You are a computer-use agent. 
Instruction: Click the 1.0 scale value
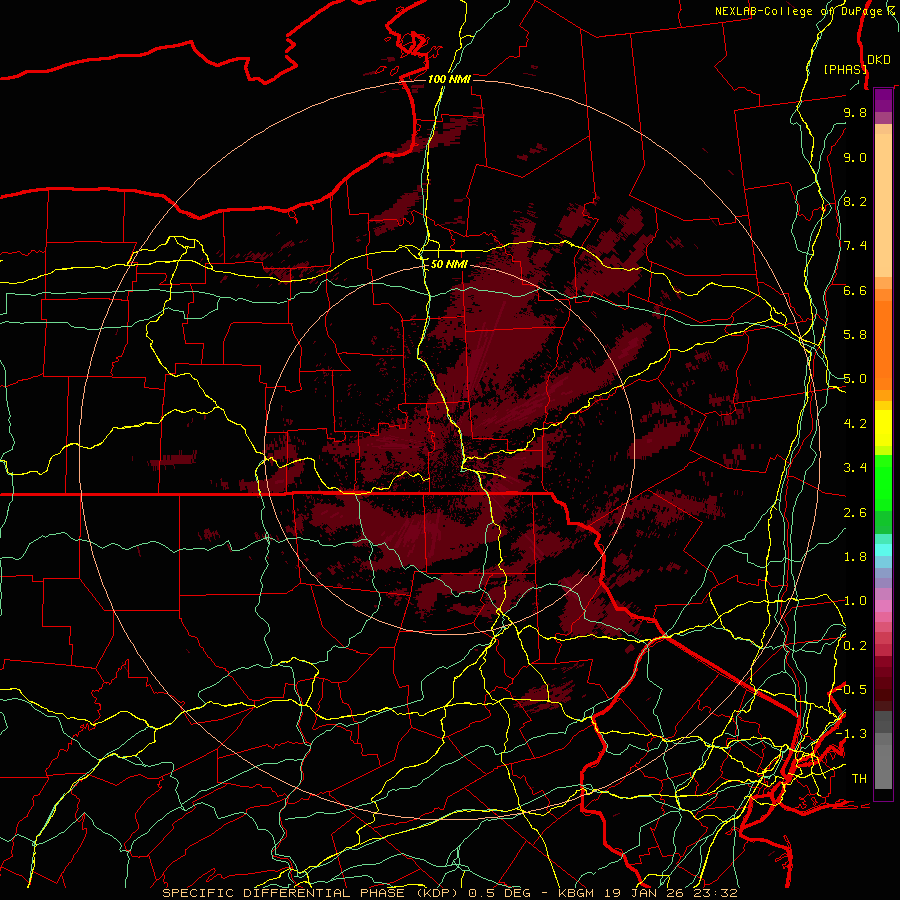click(x=855, y=601)
